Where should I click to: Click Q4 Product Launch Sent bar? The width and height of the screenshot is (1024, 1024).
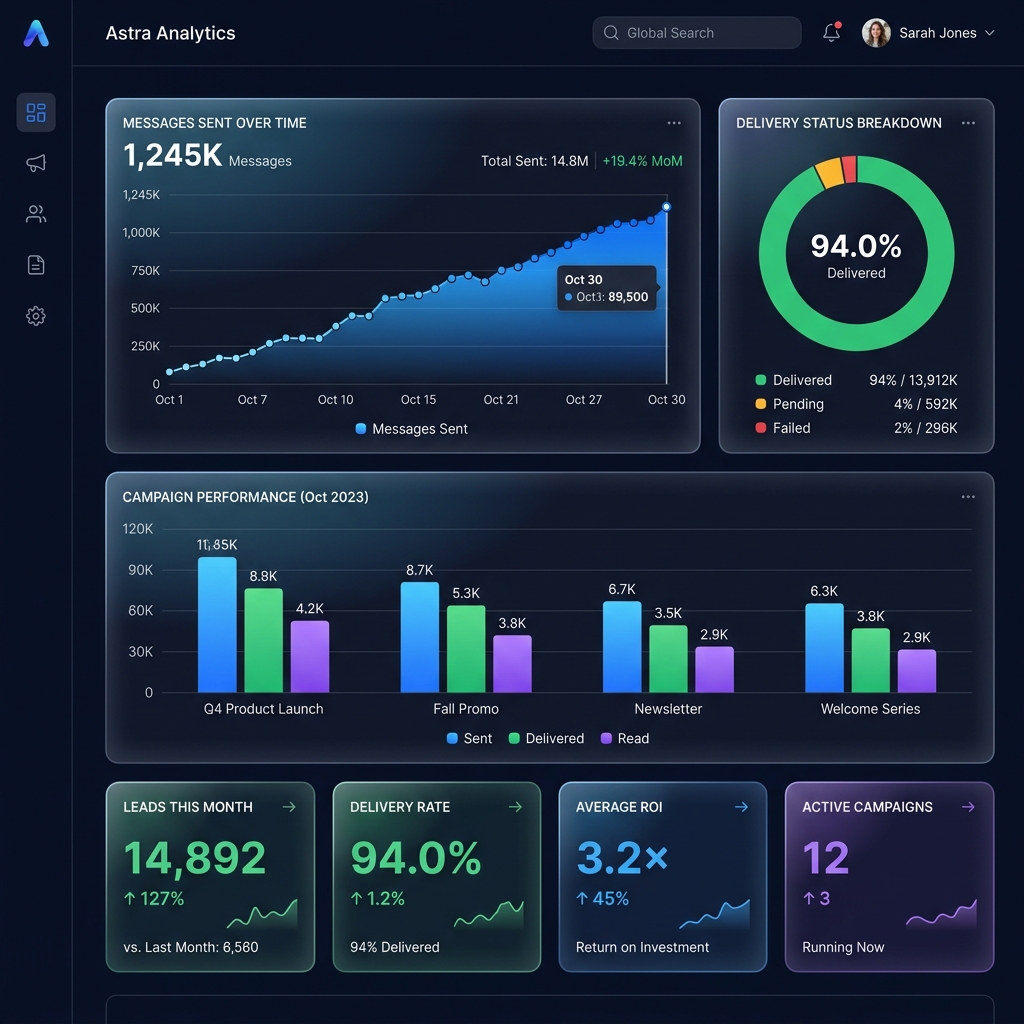point(217,624)
